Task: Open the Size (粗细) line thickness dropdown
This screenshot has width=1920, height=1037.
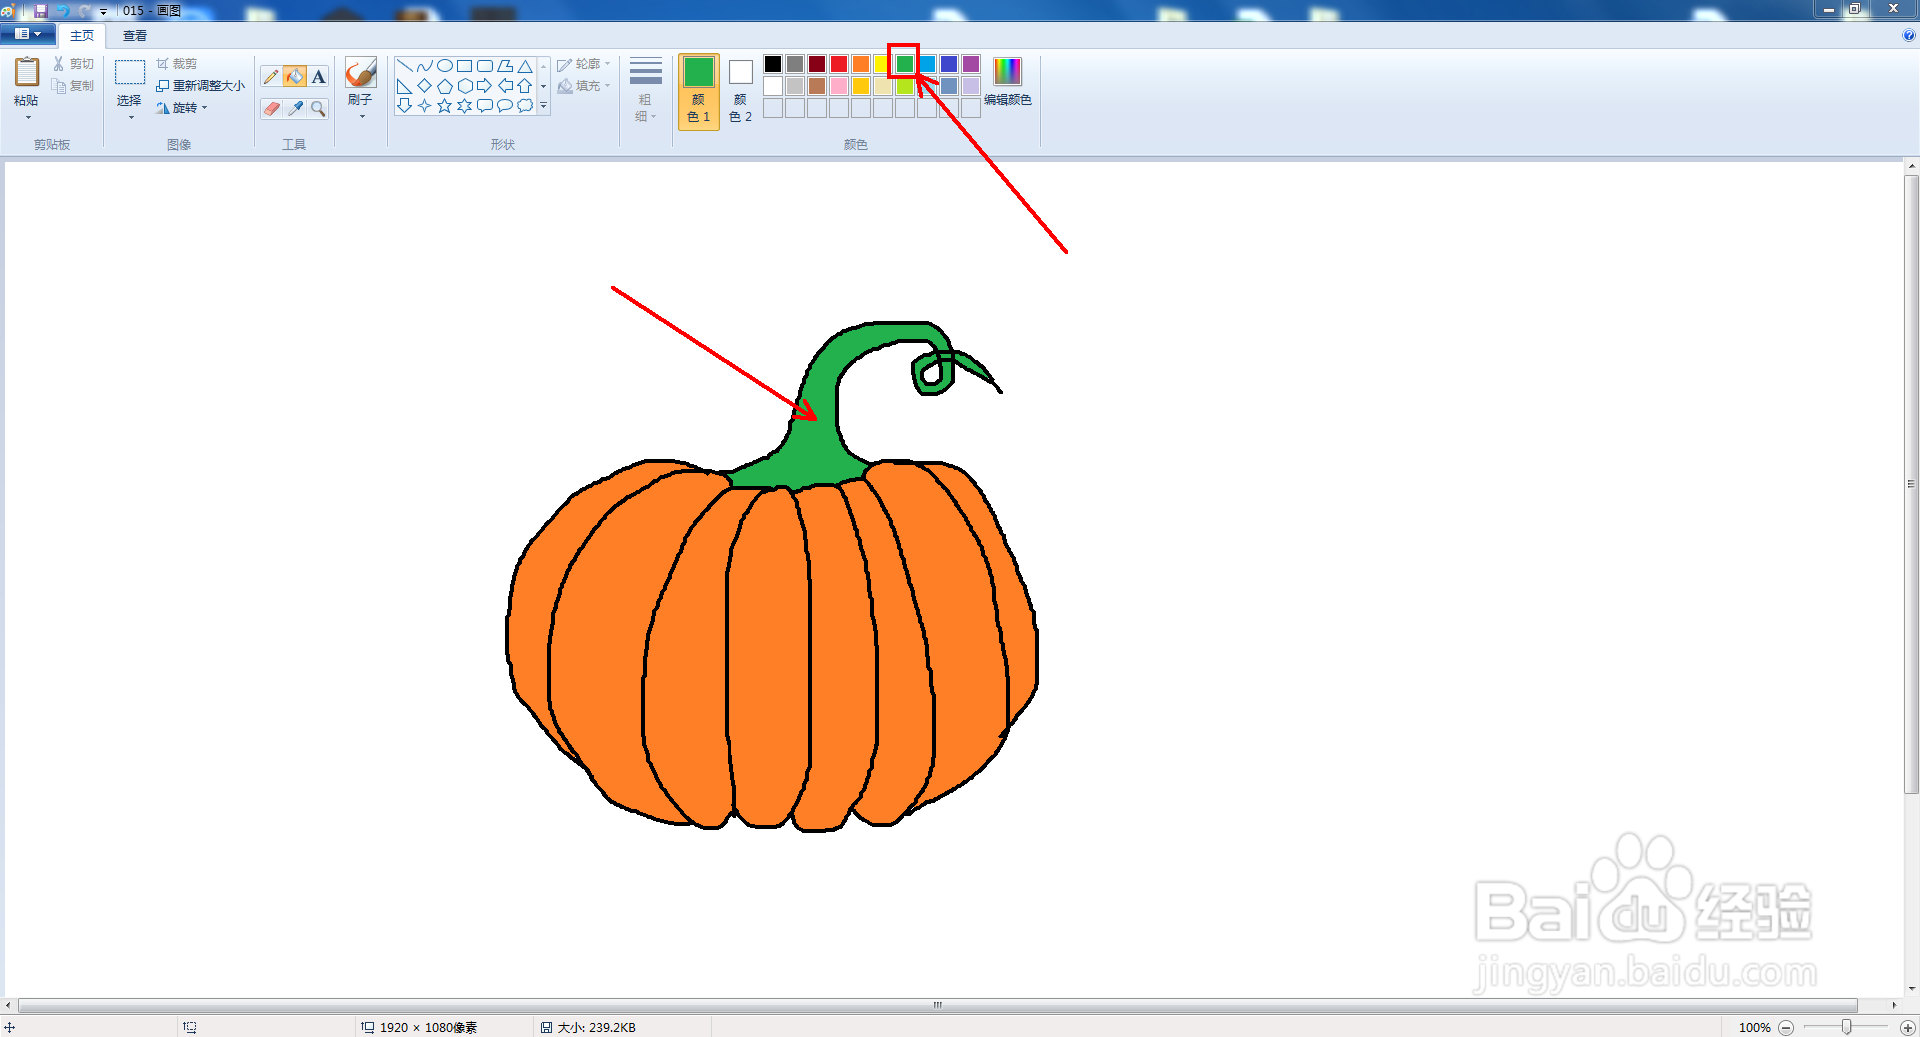Action: [646, 90]
